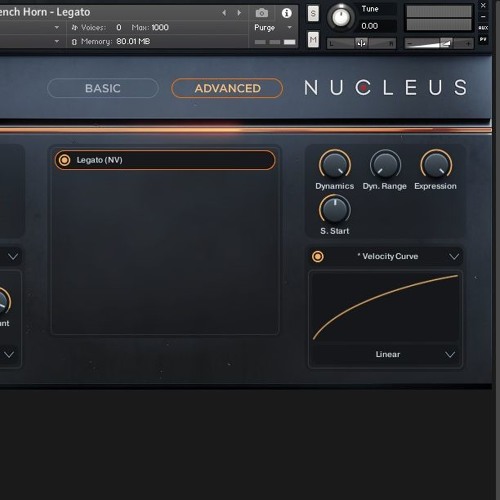Open the snapshot camera view
The width and height of the screenshot is (500, 500).
point(262,13)
